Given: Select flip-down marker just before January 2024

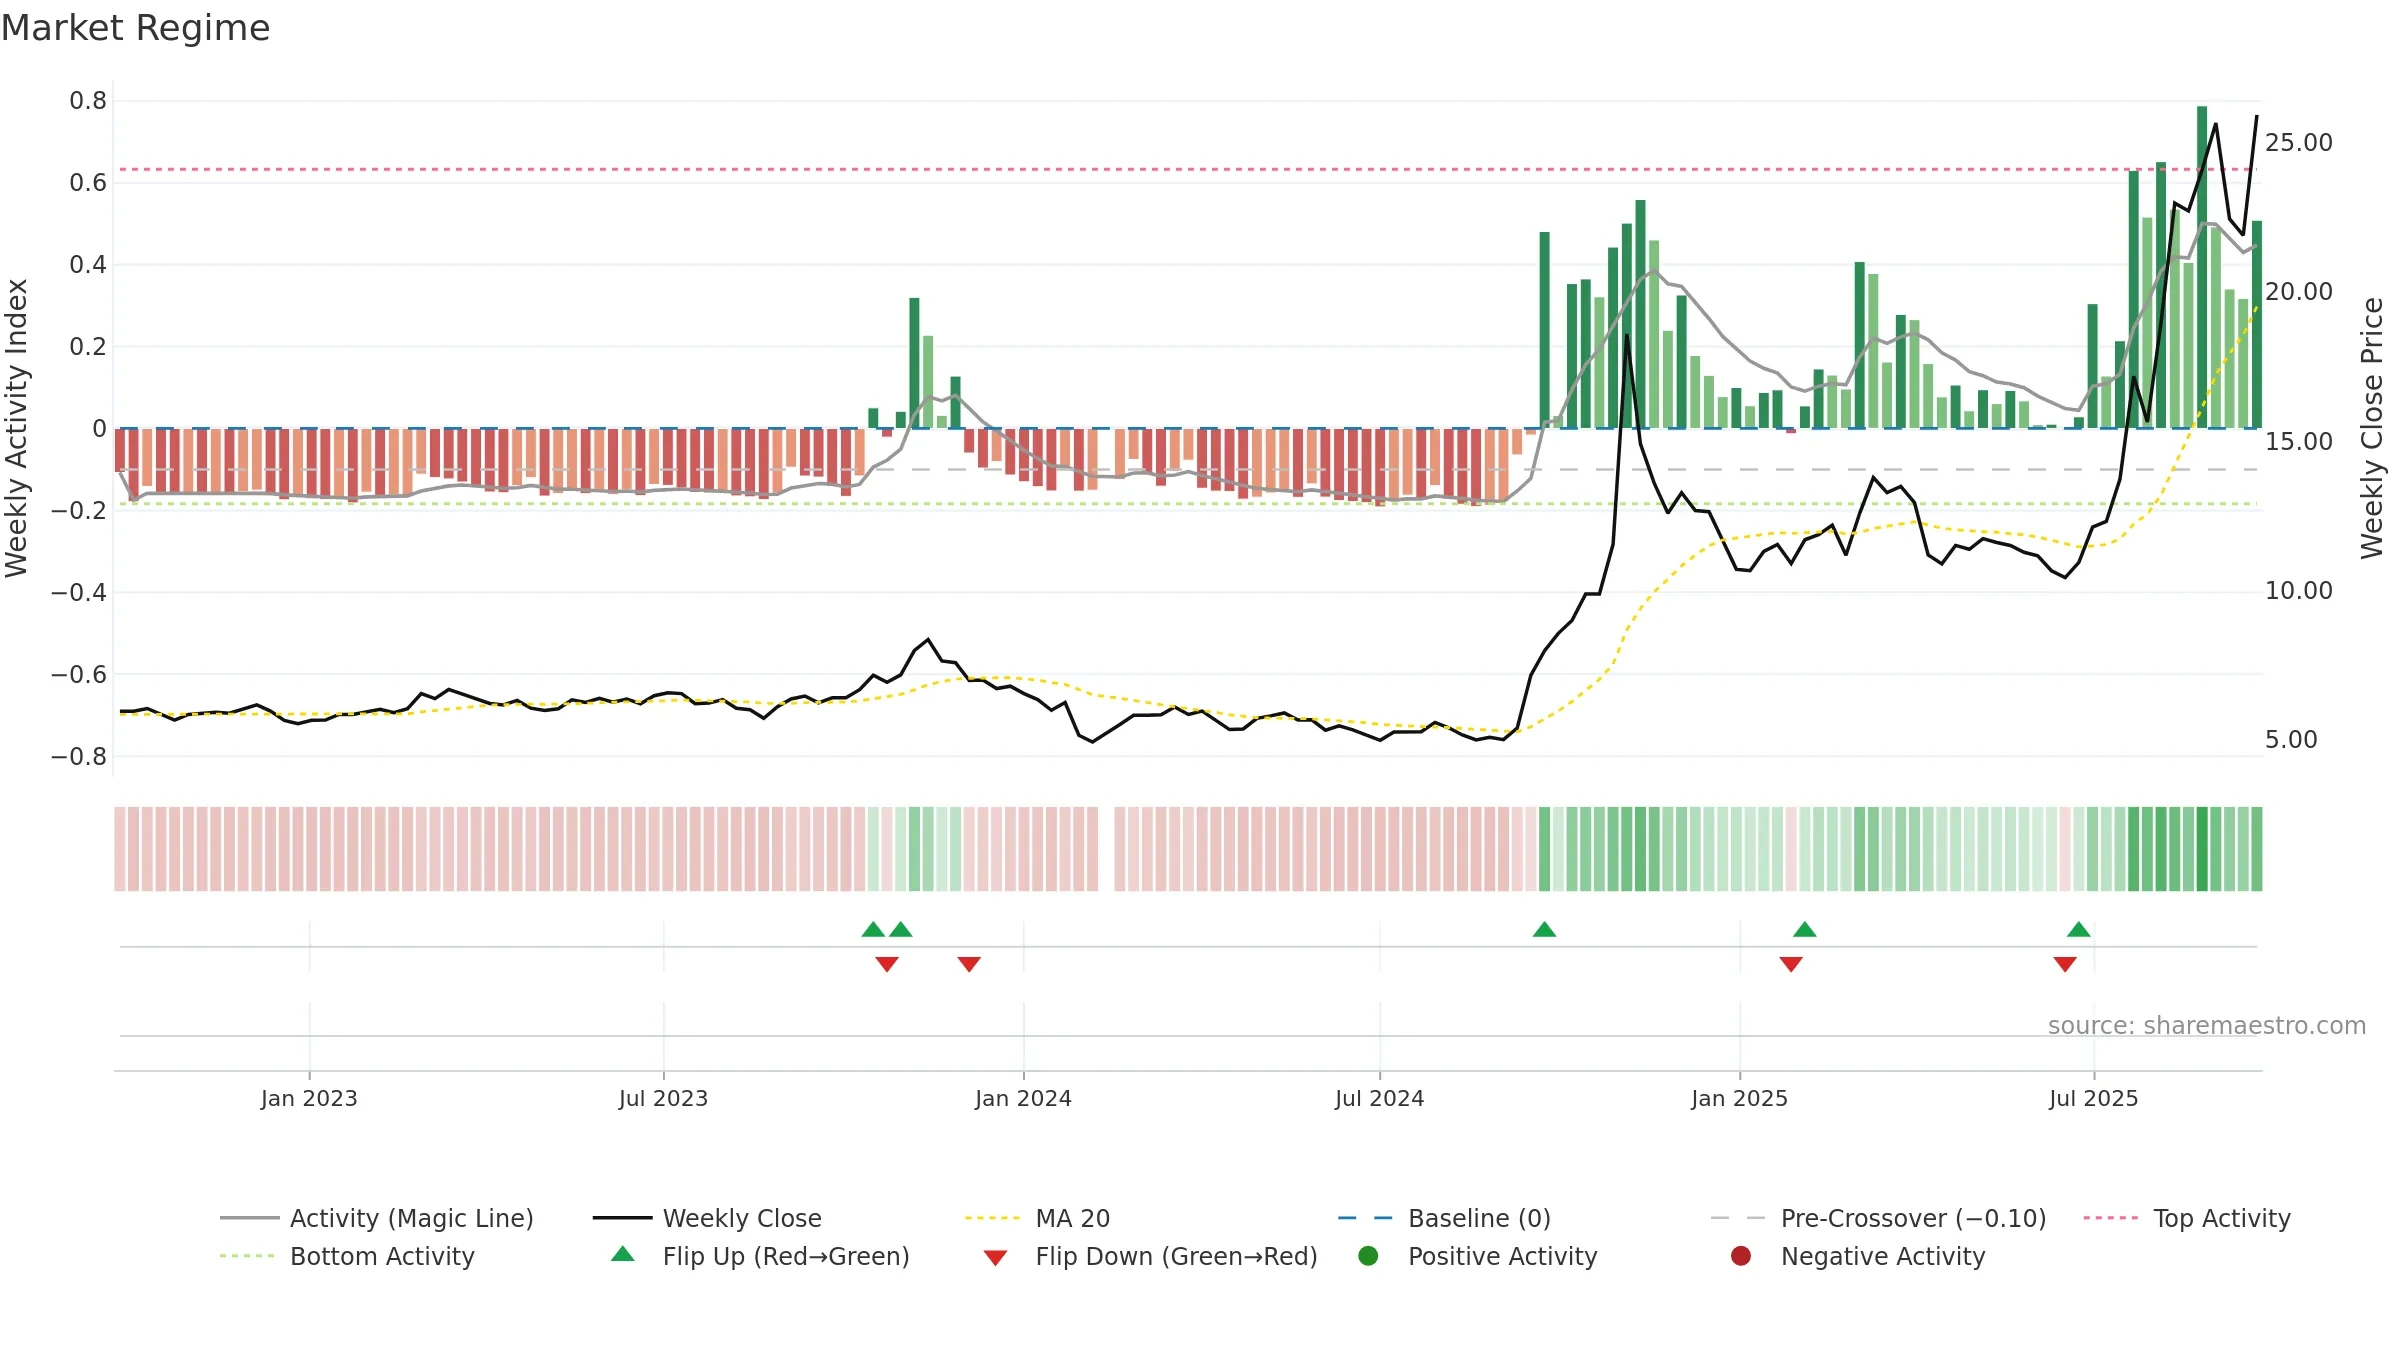Looking at the screenshot, I should [x=969, y=964].
